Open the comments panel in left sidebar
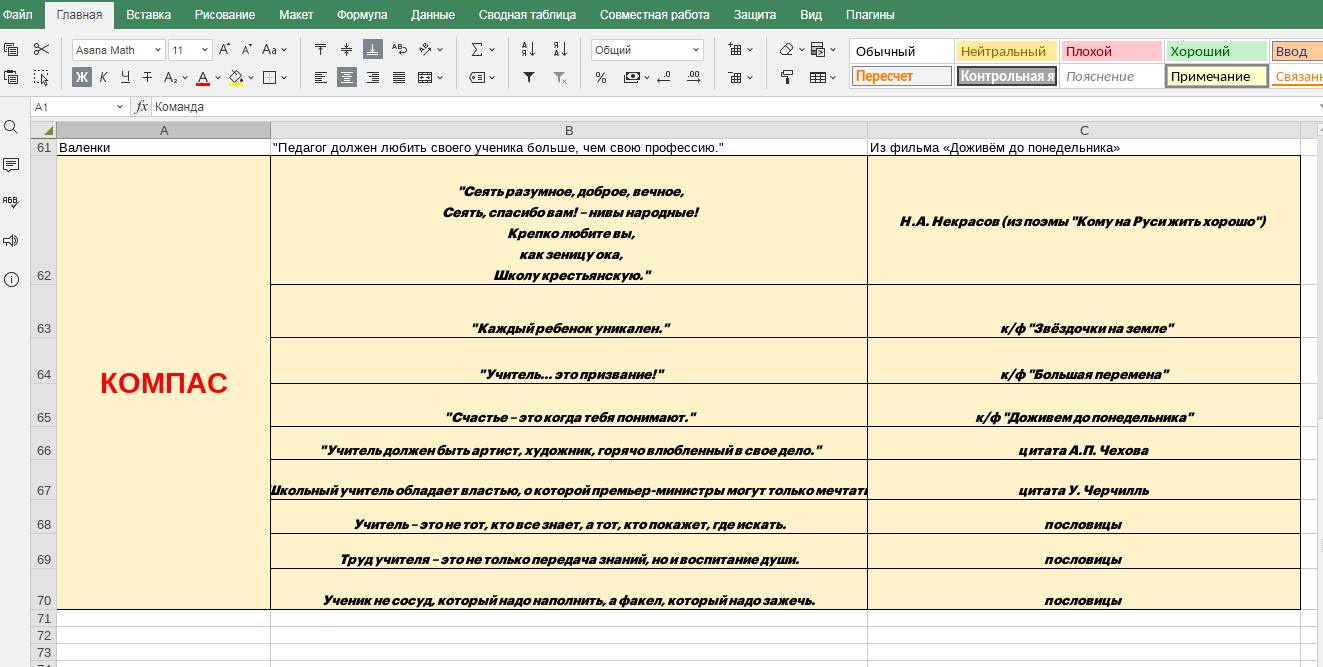Image resolution: width=1323 pixels, height=667 pixels. pyautogui.click(x=12, y=165)
